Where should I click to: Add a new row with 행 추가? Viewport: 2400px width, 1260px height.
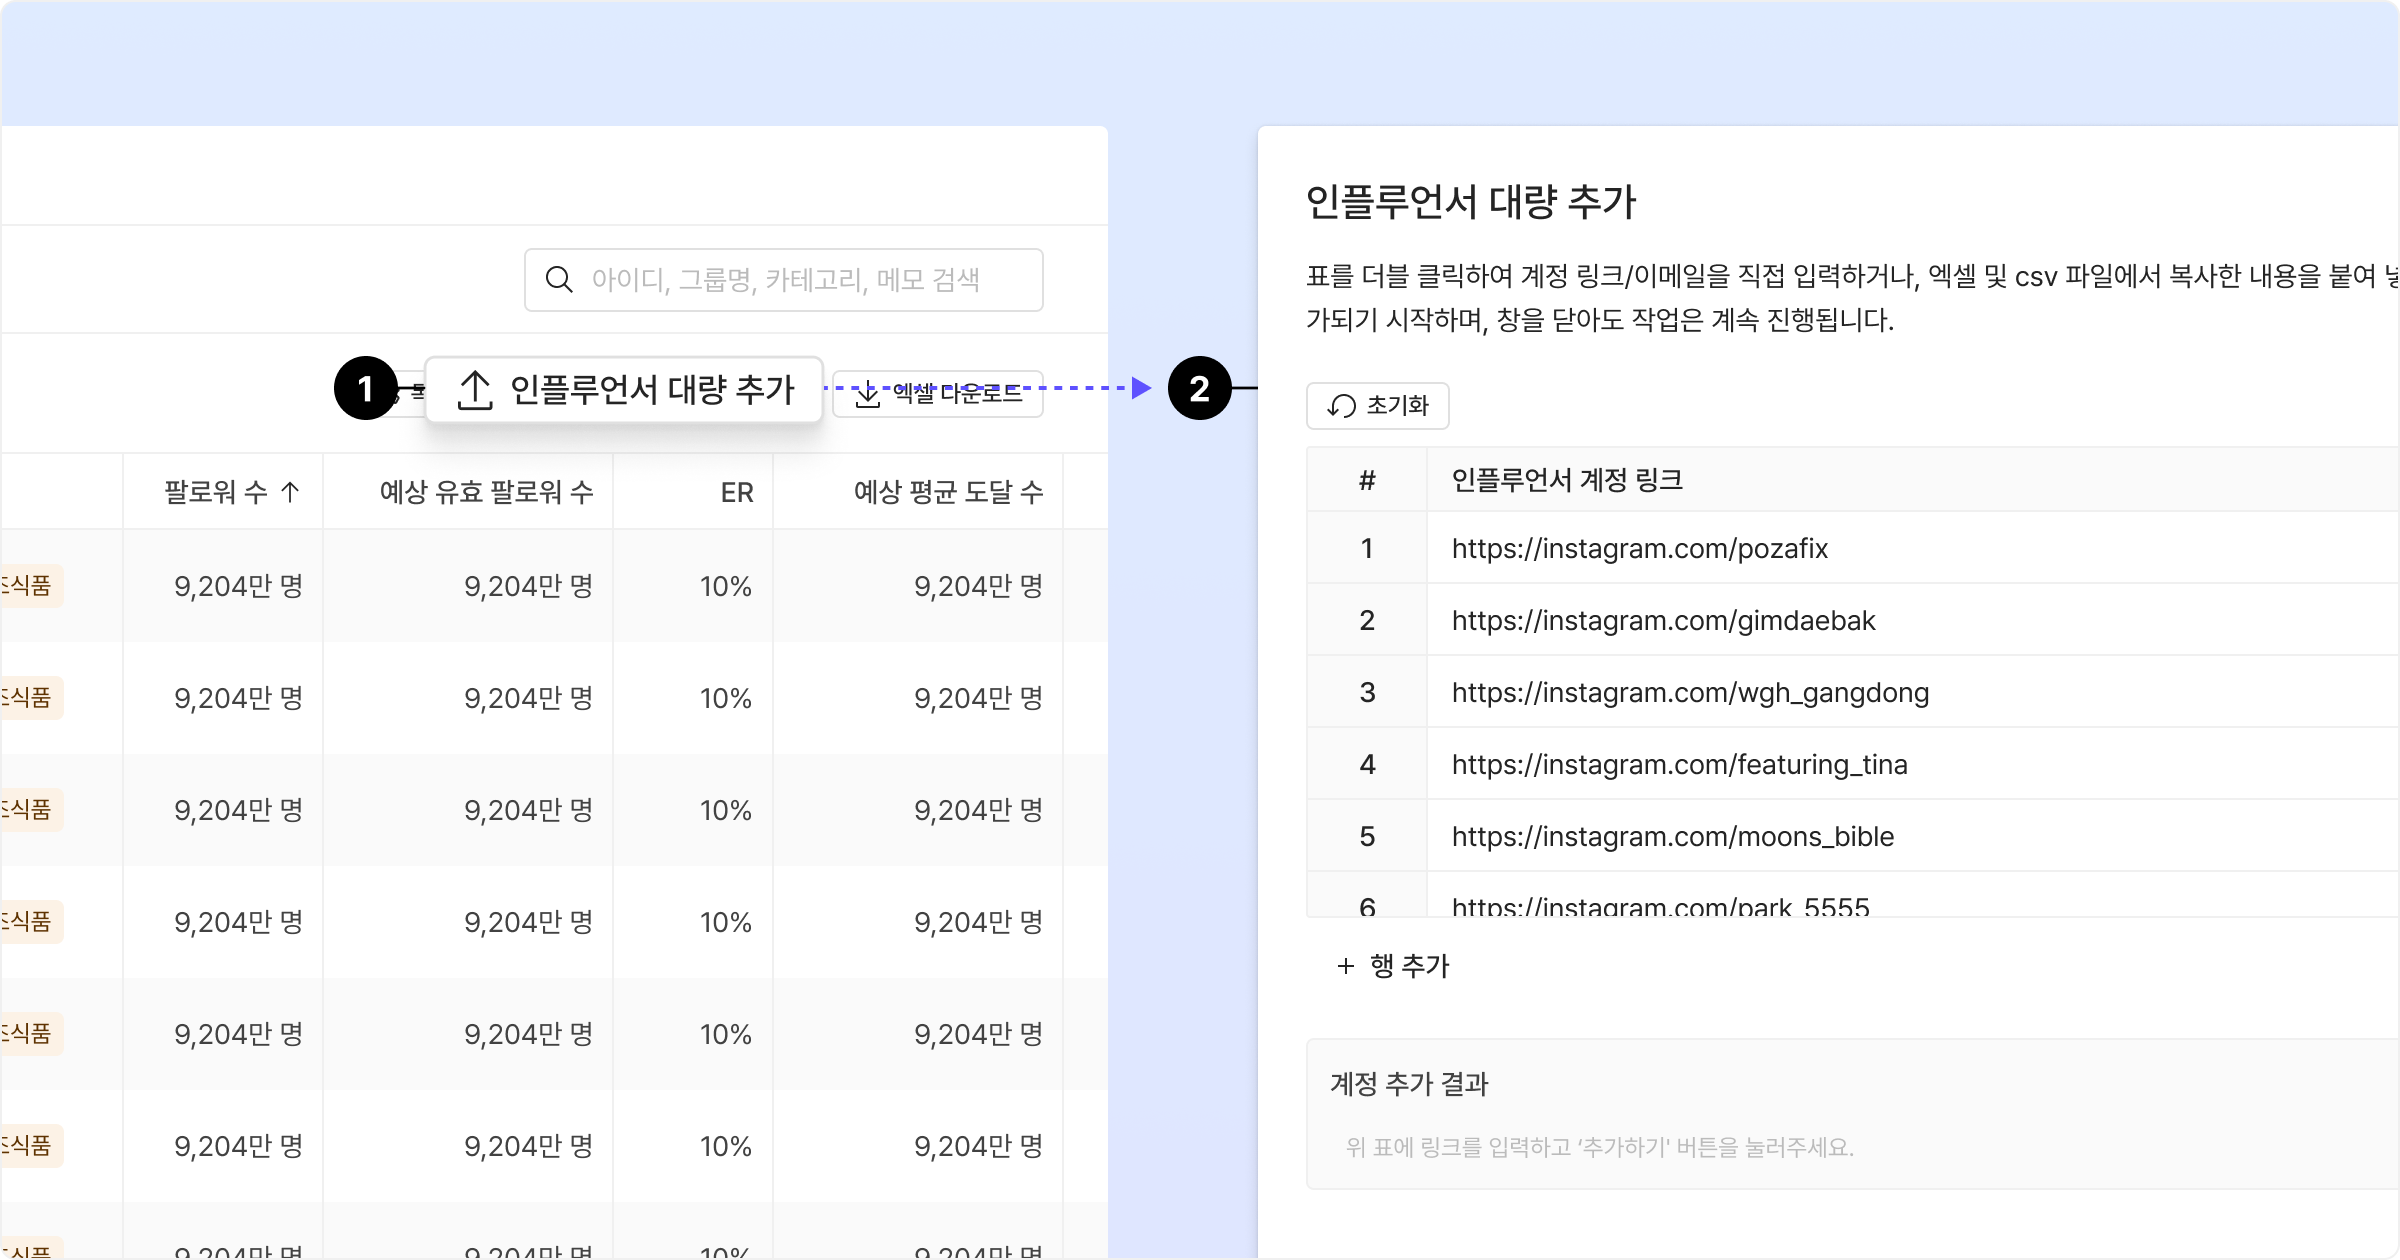tap(1408, 966)
